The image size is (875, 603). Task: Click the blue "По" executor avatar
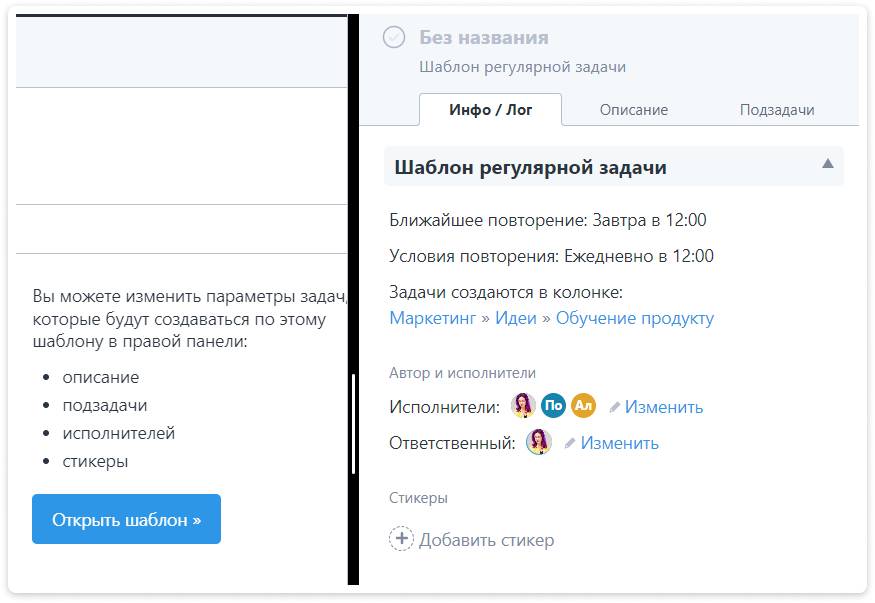pos(553,406)
